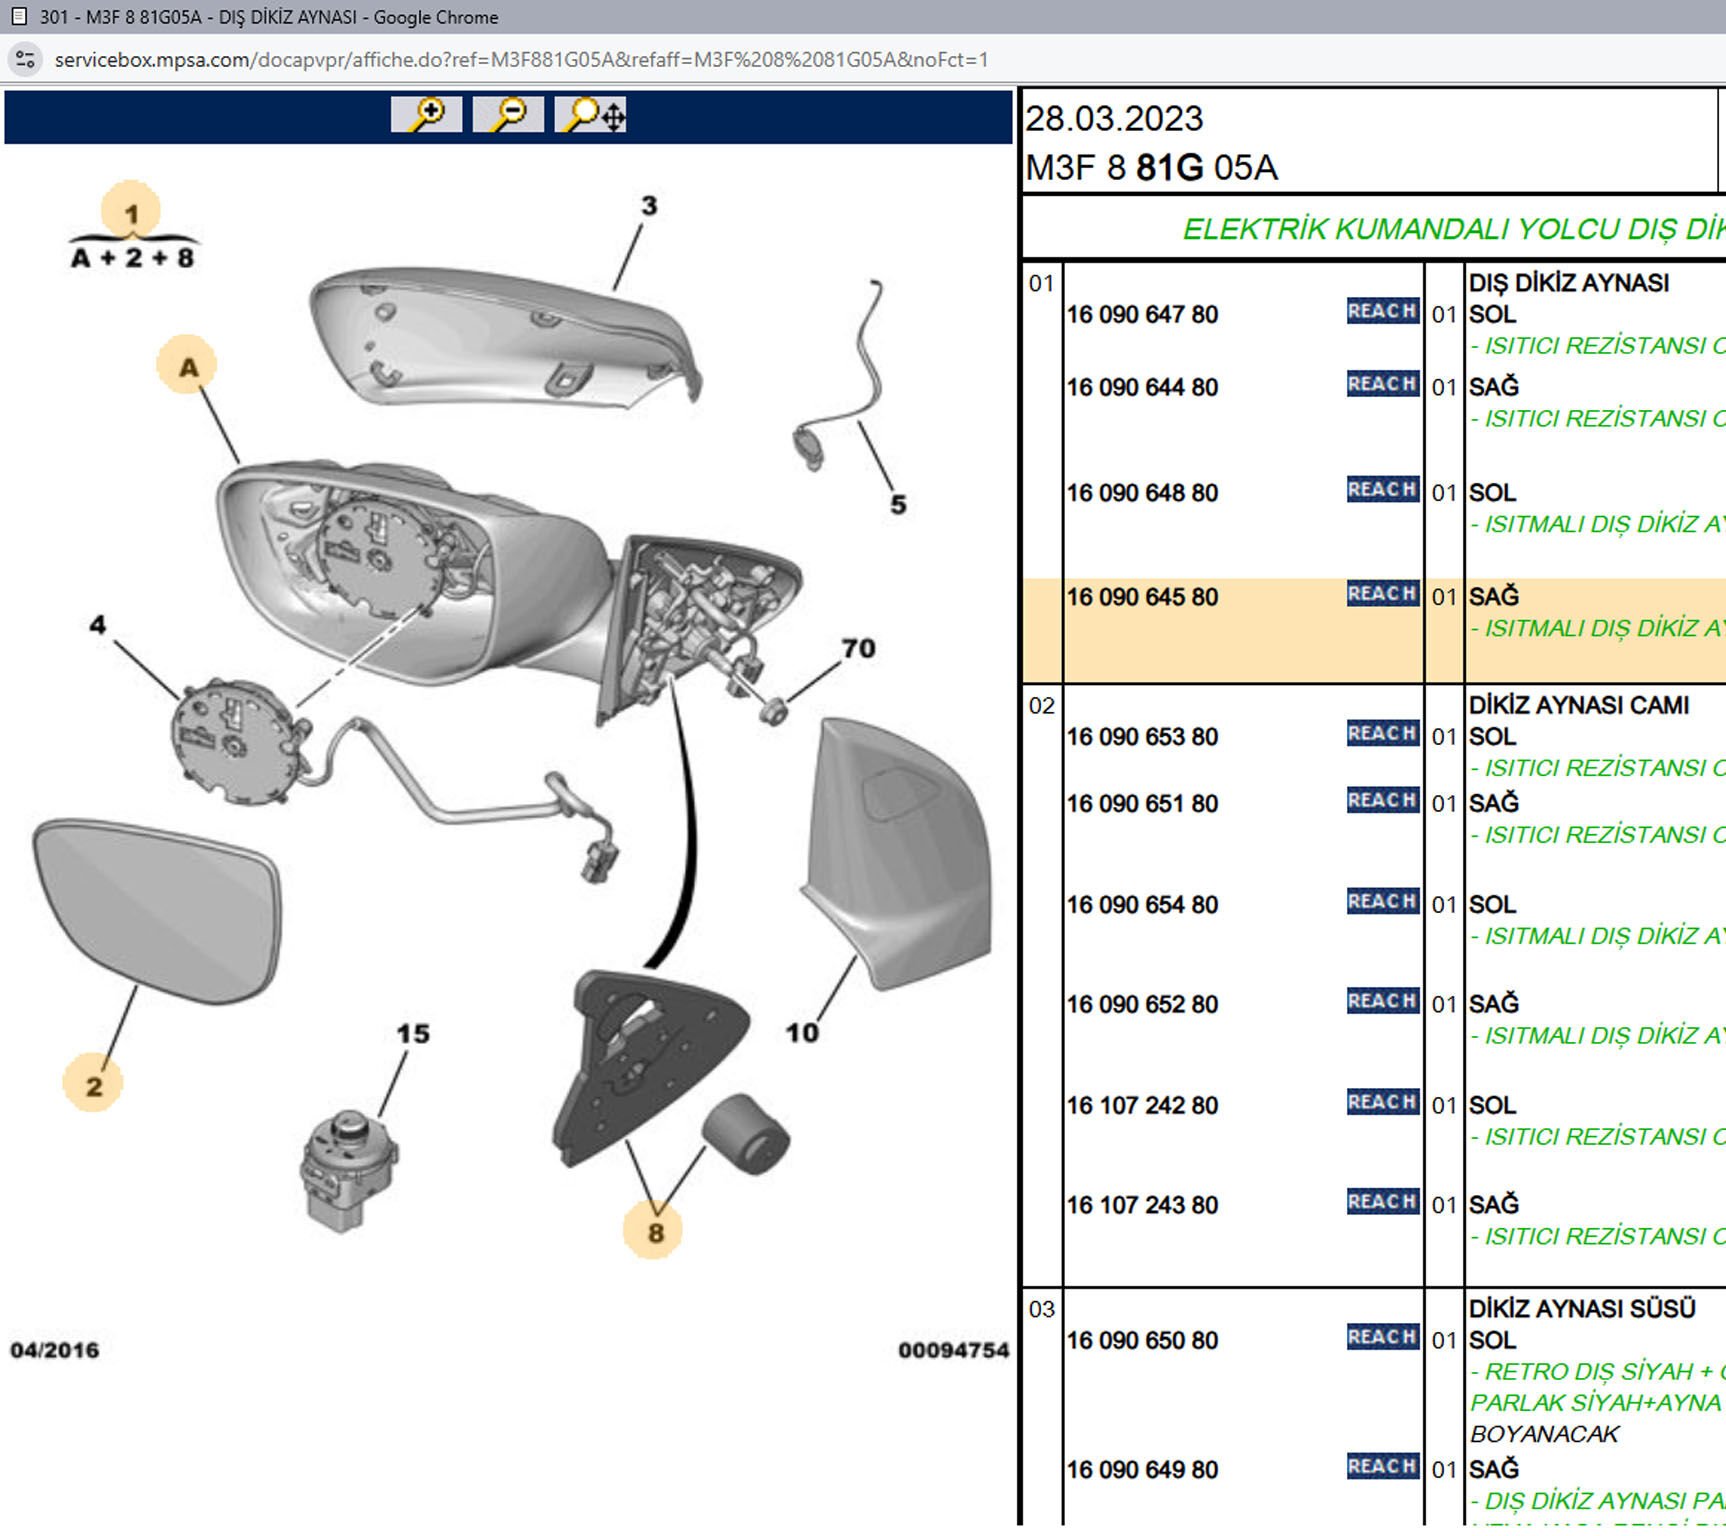Click part number 16 090 653 80
Screen dimensions: 1726x1536
pos(1142,737)
